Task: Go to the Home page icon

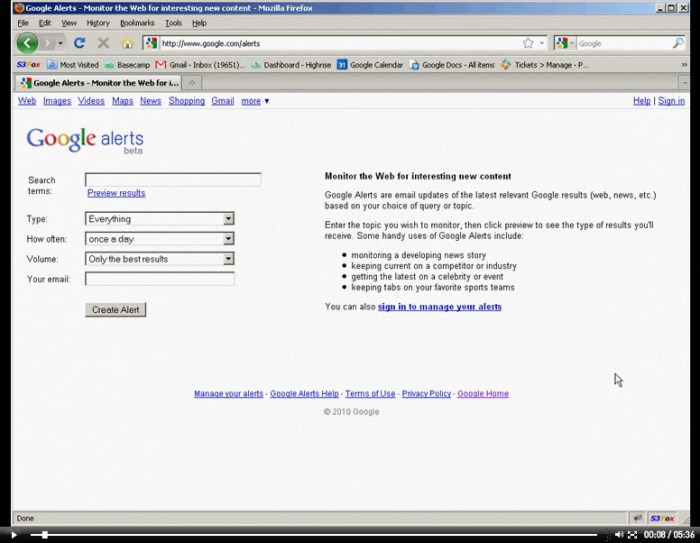Action: point(127,43)
